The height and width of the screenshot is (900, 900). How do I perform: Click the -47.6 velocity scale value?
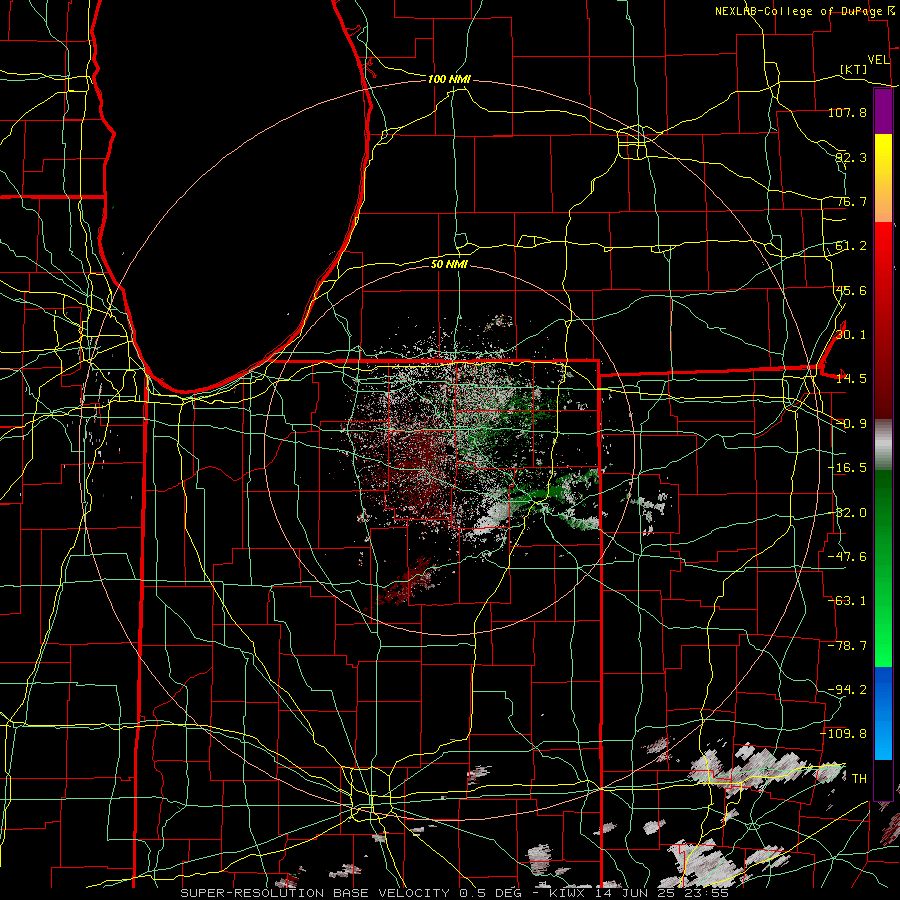click(x=847, y=557)
